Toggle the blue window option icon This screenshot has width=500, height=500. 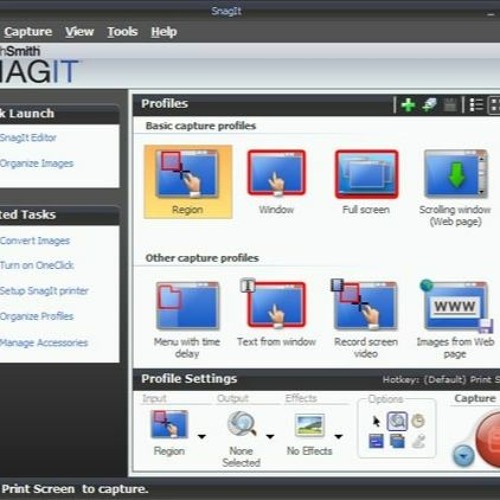[376, 441]
